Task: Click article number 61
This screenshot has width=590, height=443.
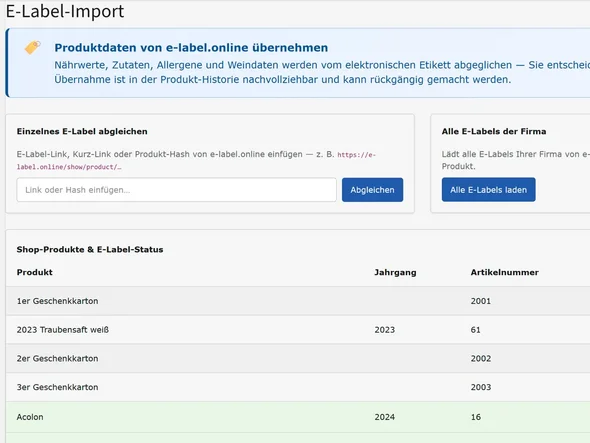Action: coord(475,330)
